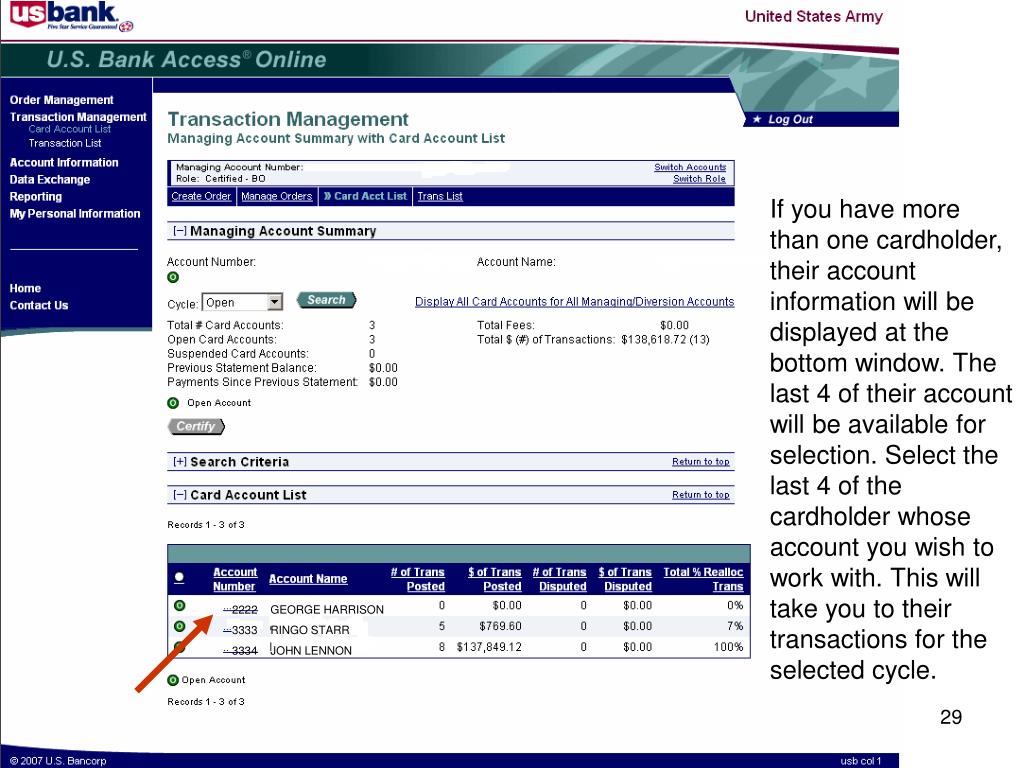Collapse the Card Account List section

point(180,495)
